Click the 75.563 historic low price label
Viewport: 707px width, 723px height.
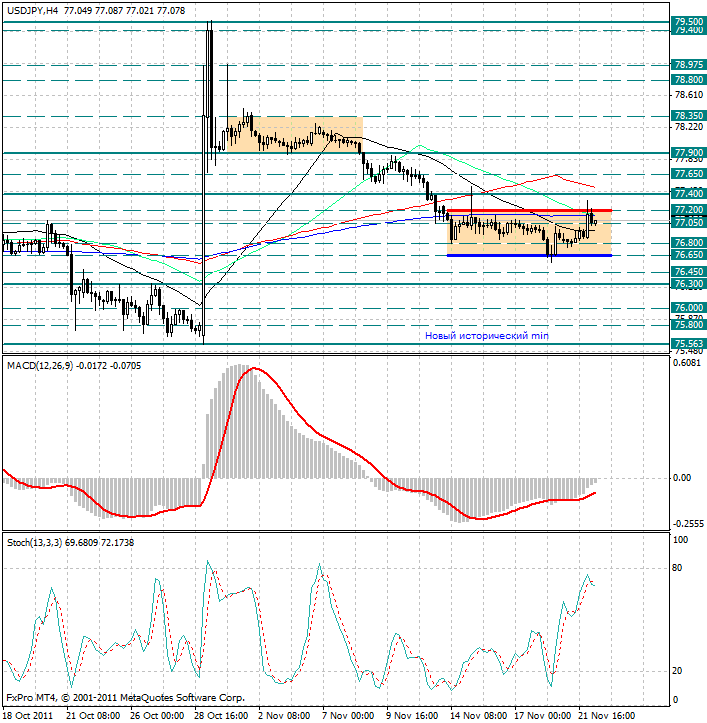coord(689,344)
